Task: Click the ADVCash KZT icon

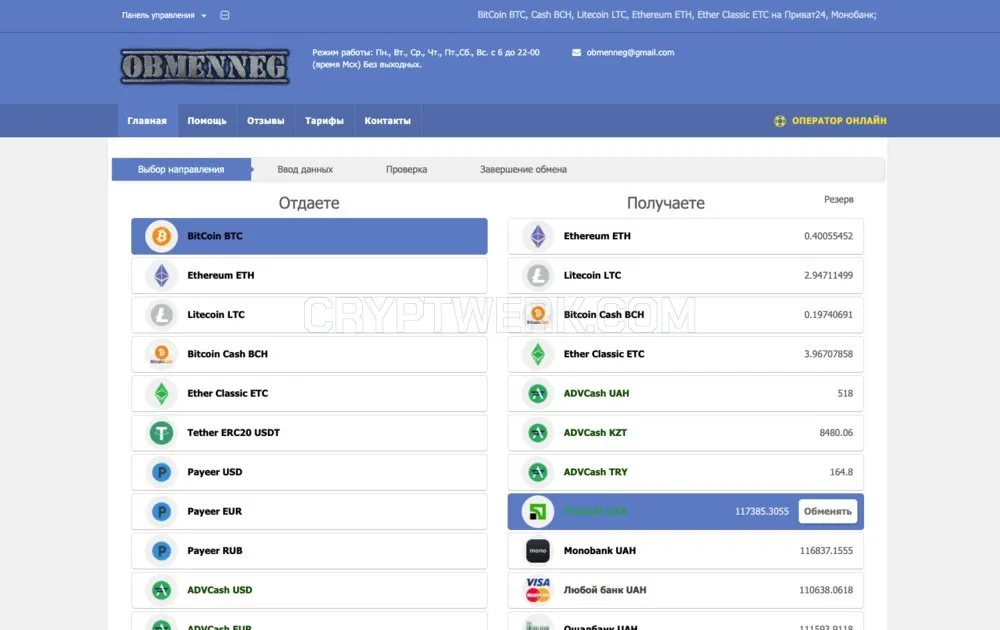Action: (x=538, y=433)
